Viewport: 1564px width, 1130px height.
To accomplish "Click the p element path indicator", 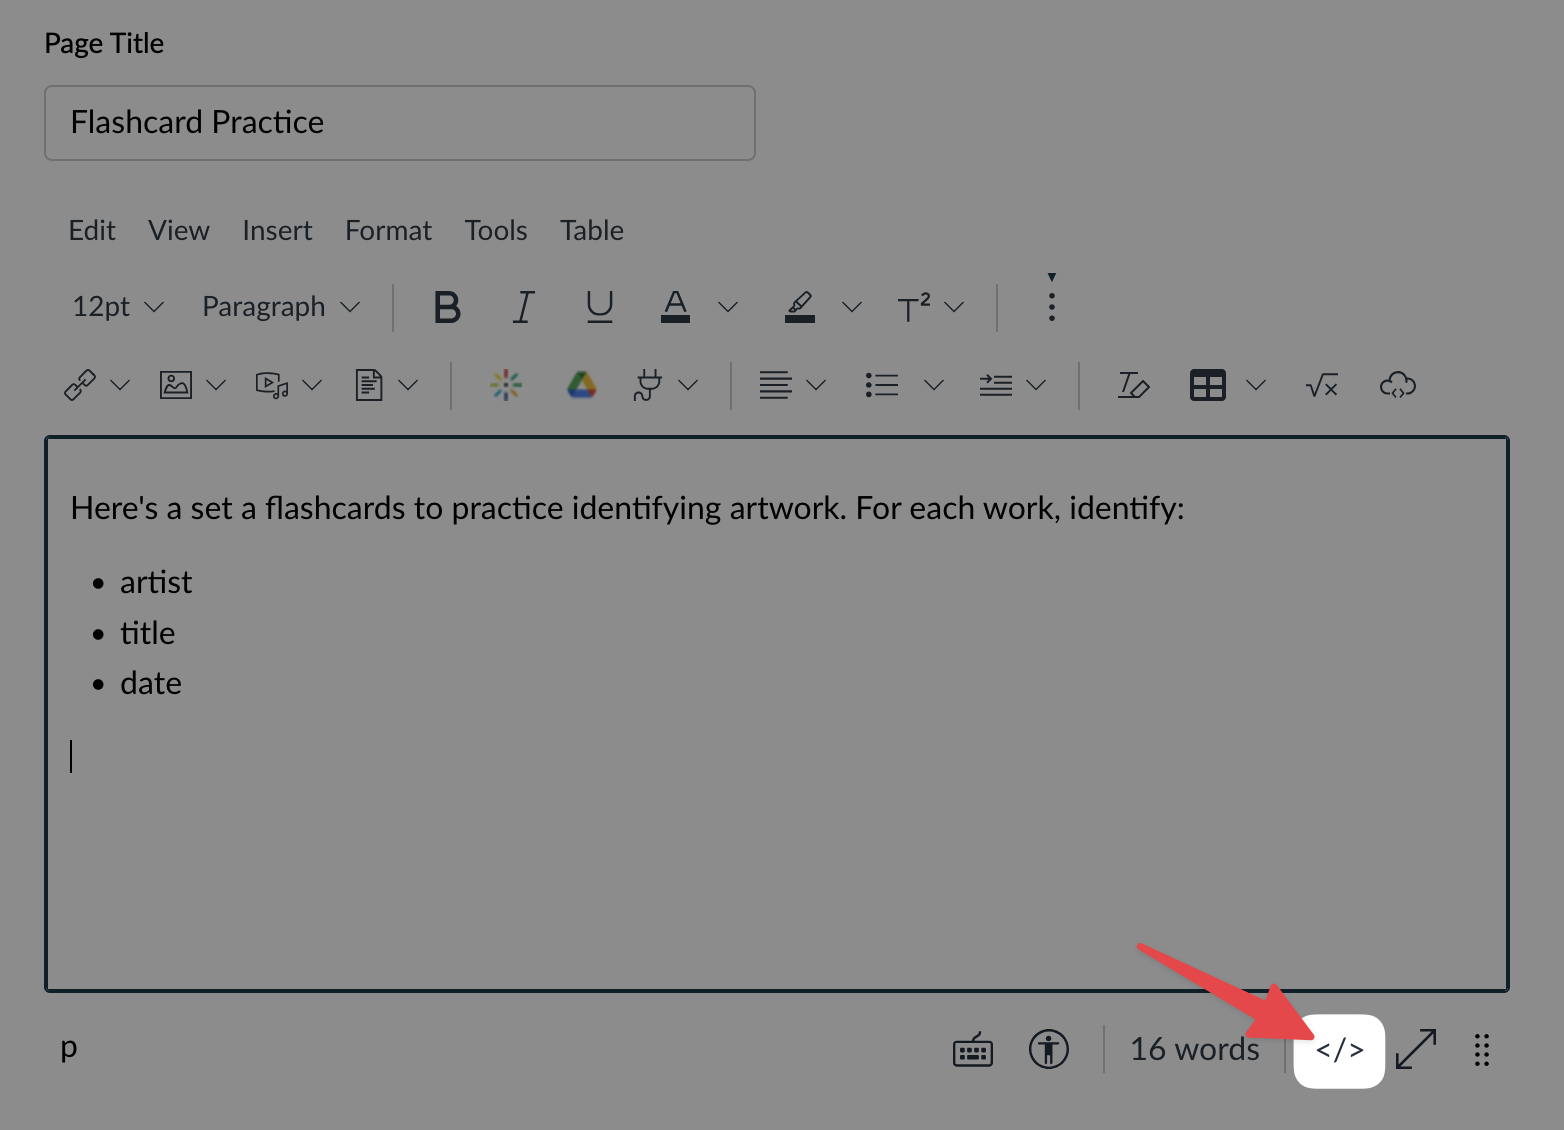I will tap(69, 1049).
